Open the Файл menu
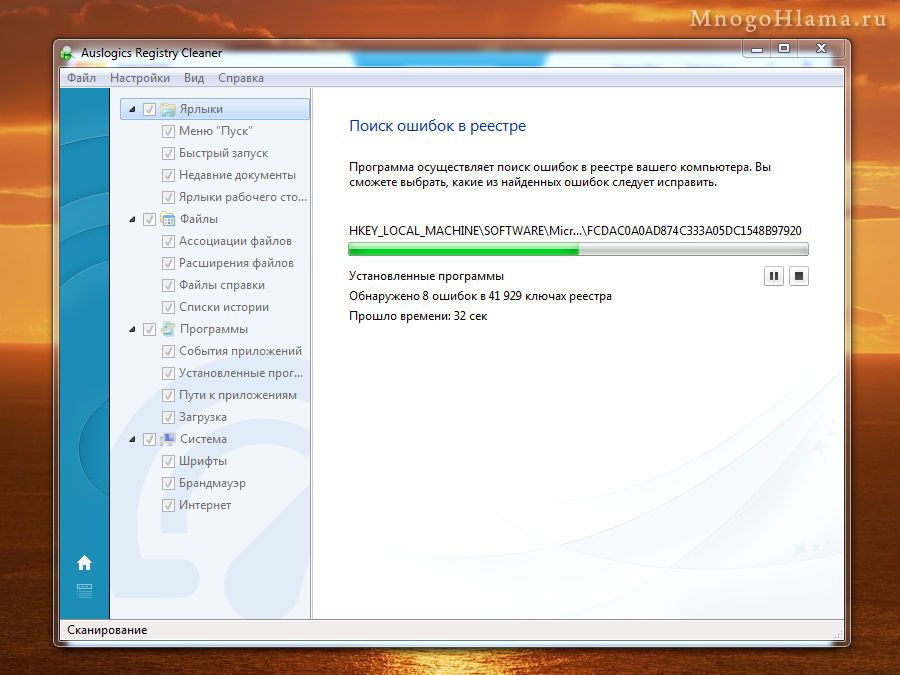Image resolution: width=900 pixels, height=675 pixels. 82,78
